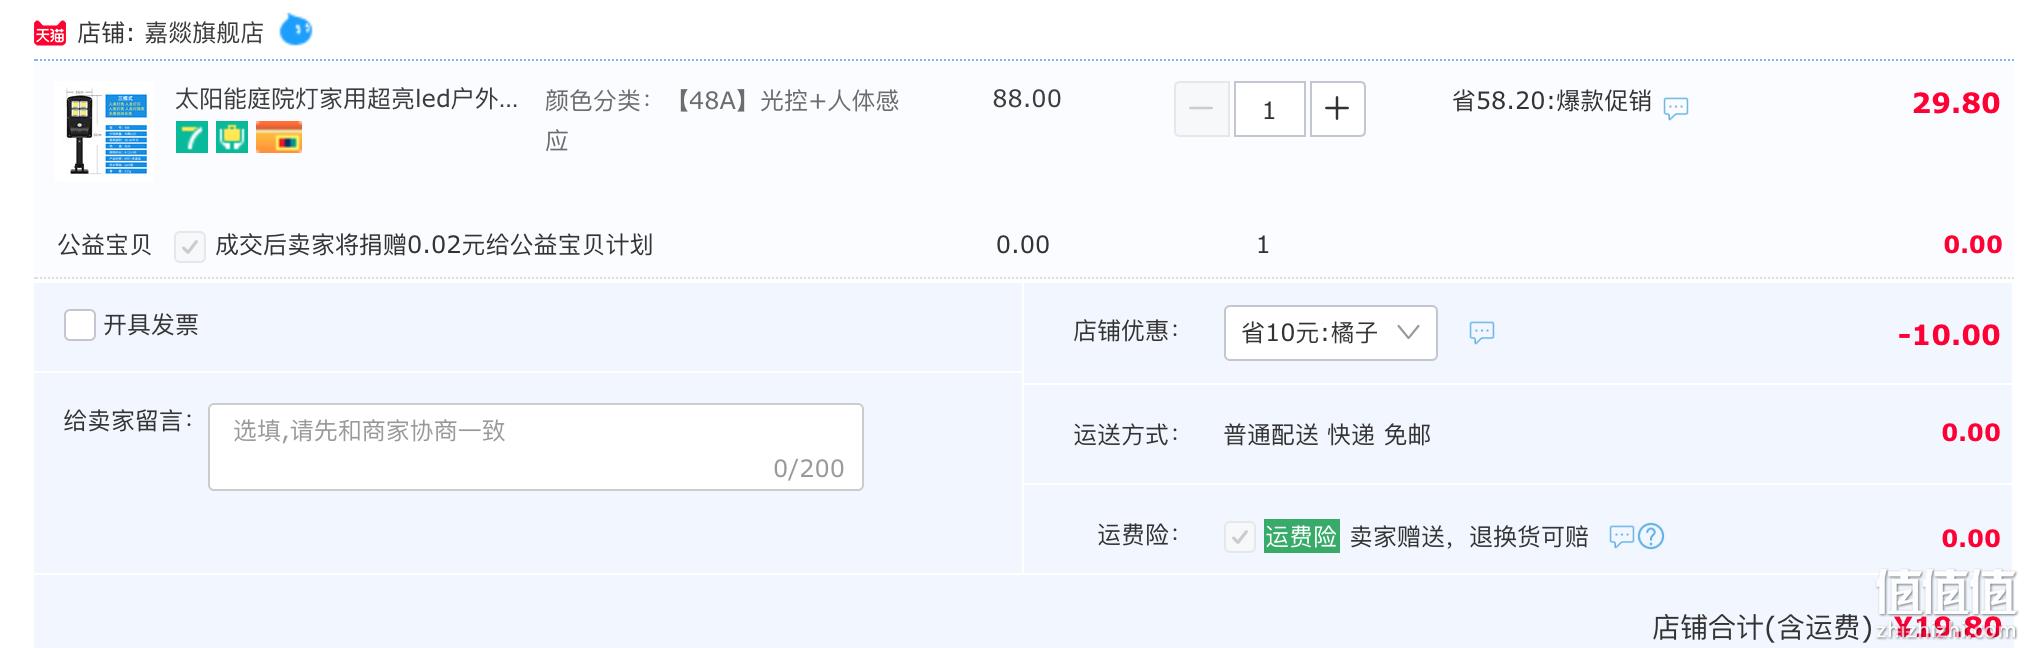Open the blue Wangwang chat icon
Viewport: 2026px width, 648px height.
coord(295,30)
